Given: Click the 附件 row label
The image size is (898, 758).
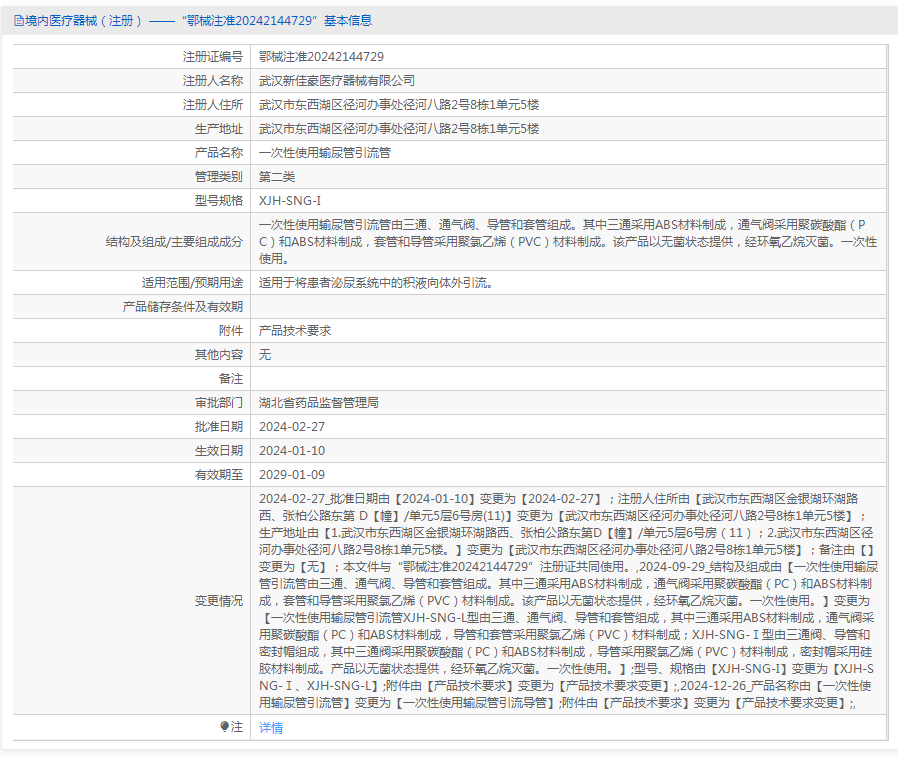Looking at the screenshot, I should click(x=231, y=331).
